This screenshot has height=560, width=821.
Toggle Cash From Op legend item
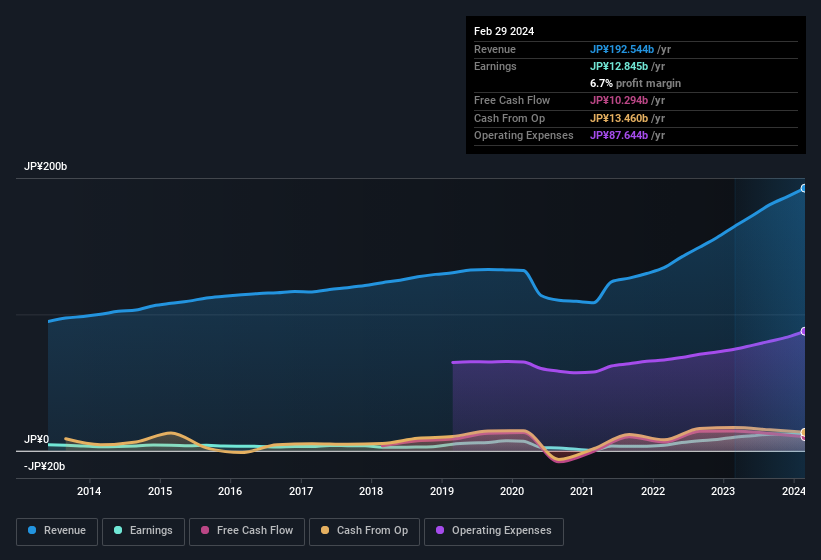(x=364, y=531)
